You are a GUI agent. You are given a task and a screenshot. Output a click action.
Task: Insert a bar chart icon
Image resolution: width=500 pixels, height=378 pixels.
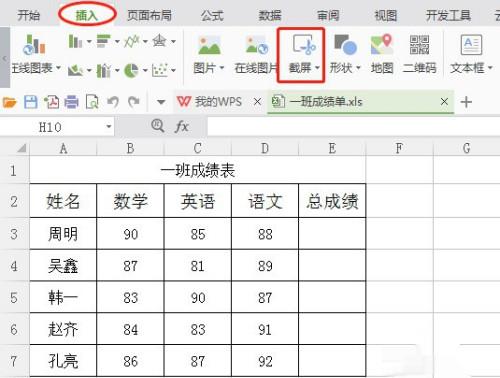tap(103, 41)
